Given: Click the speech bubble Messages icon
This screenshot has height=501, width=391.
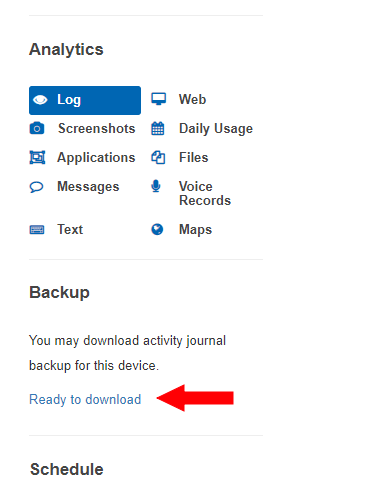Looking at the screenshot, I should pos(36,187).
